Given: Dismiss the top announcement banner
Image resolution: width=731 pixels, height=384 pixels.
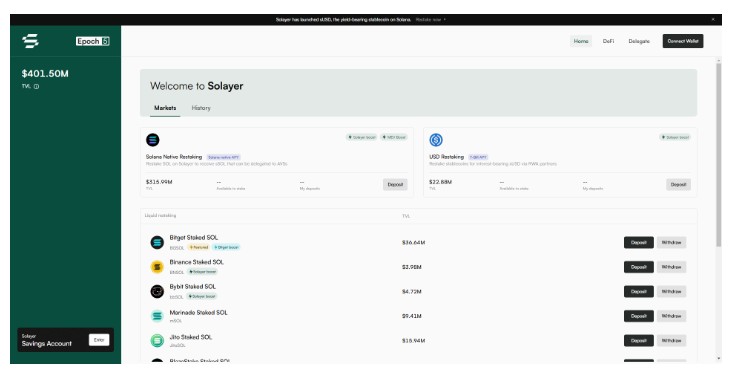Looking at the screenshot, I should coord(713,20).
